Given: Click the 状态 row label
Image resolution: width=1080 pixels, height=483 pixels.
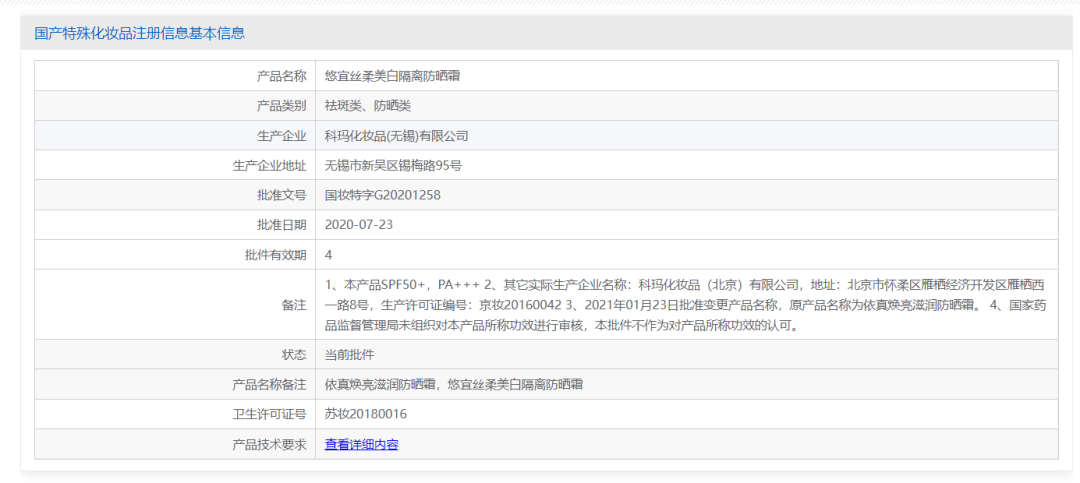Looking at the screenshot, I should point(294,355).
